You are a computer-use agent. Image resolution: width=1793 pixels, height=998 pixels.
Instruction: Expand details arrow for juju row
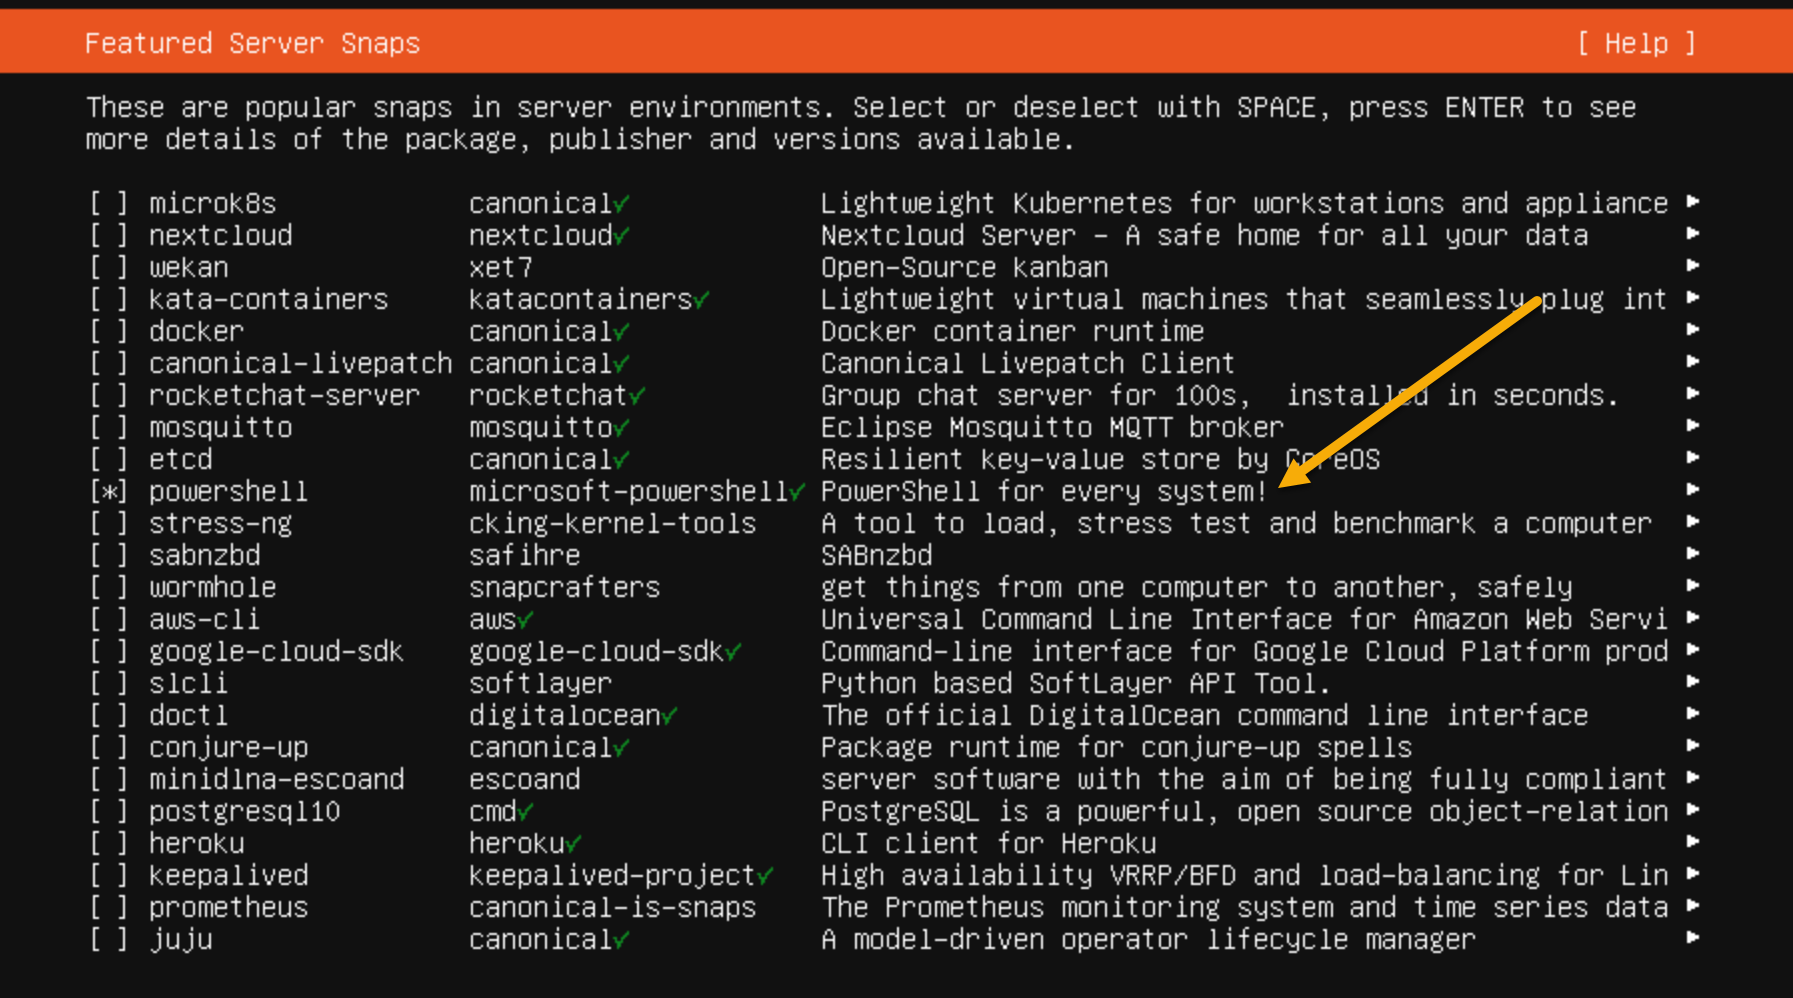[x=1693, y=938]
